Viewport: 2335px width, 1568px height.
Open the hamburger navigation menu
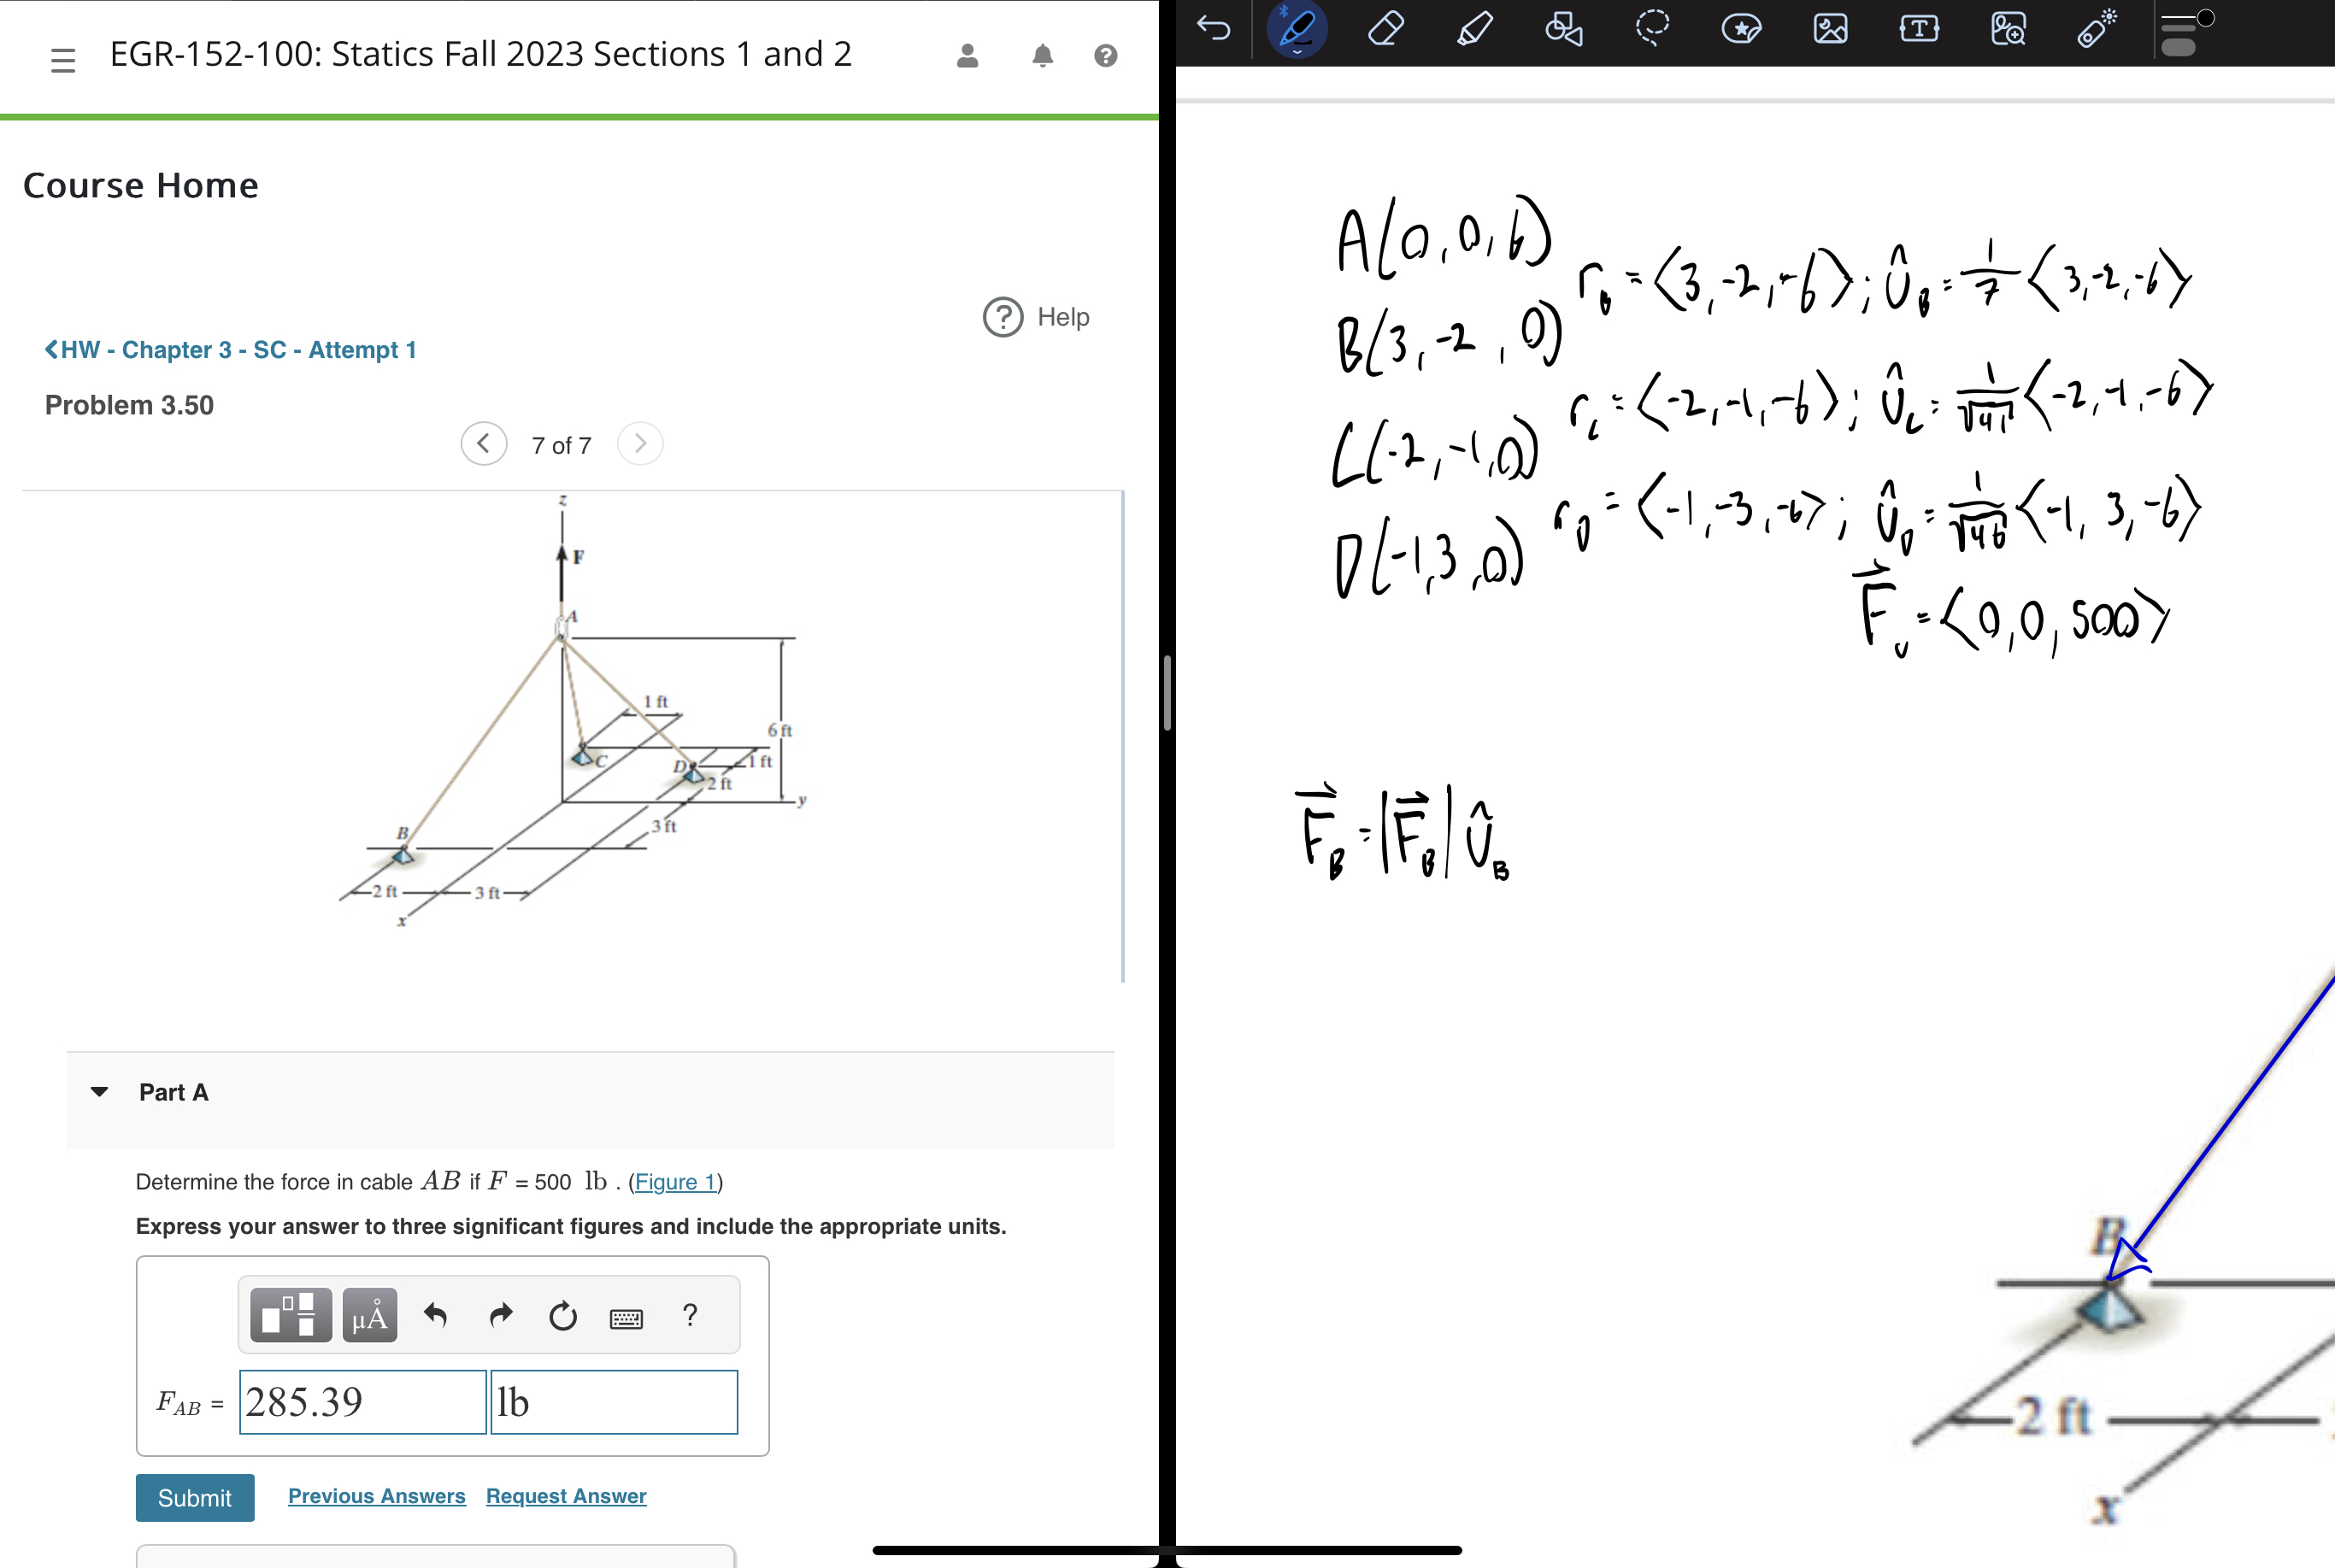point(63,58)
